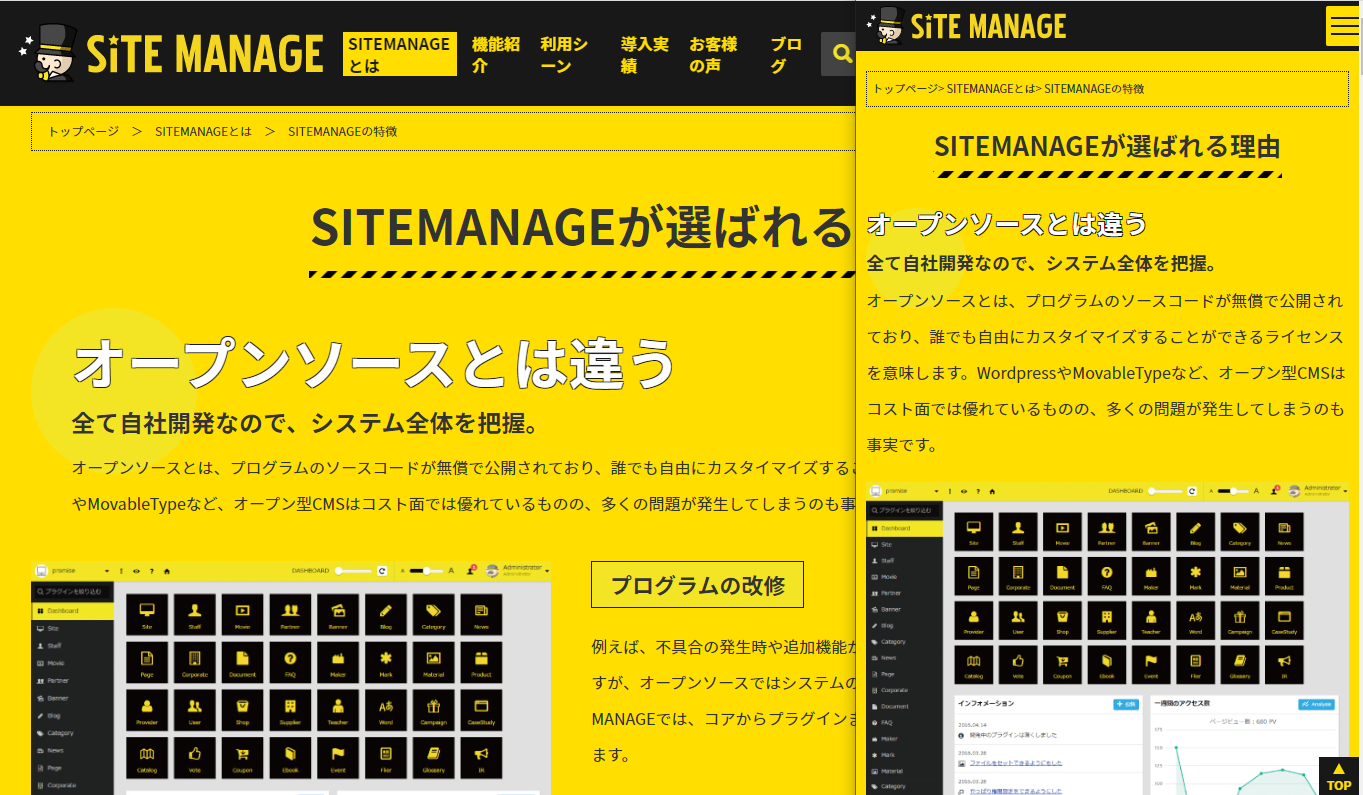
Task: Click SITEMANAGEの特徴 in desktop breadcrumb
Action: [343, 131]
